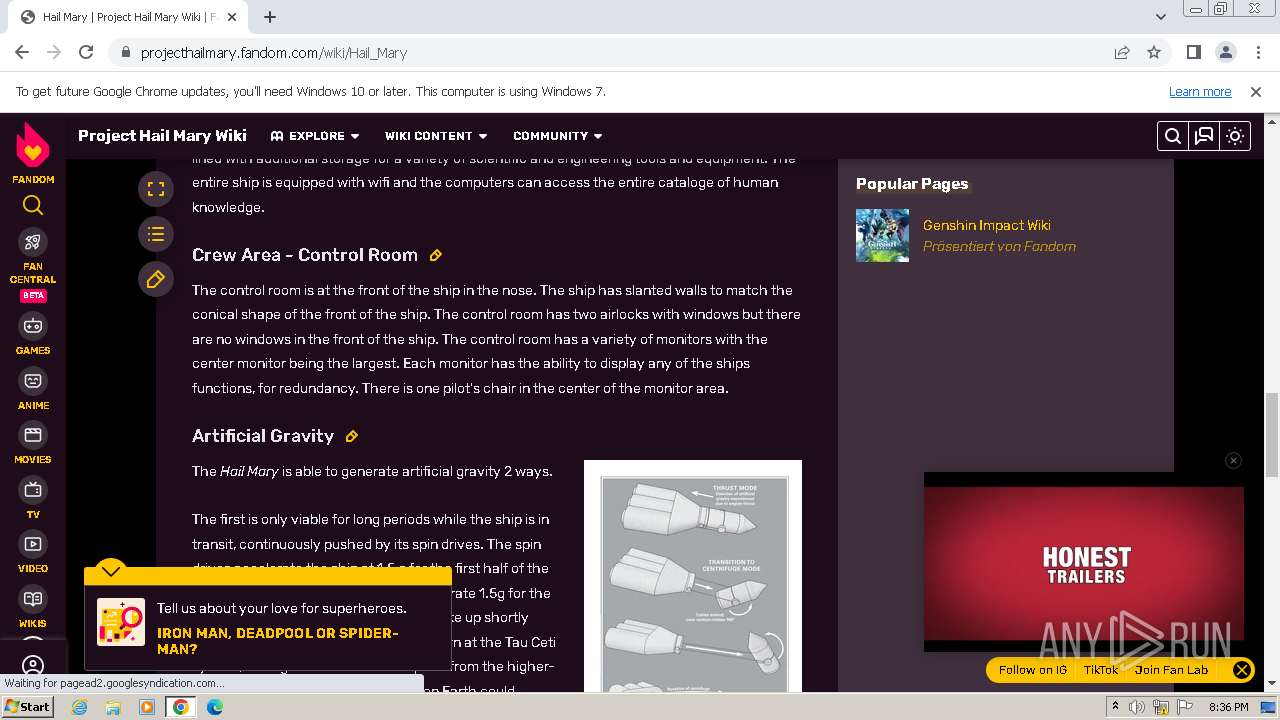This screenshot has width=1280, height=720.
Task: Open the user account icon in the sidebar
Action: click(x=33, y=665)
